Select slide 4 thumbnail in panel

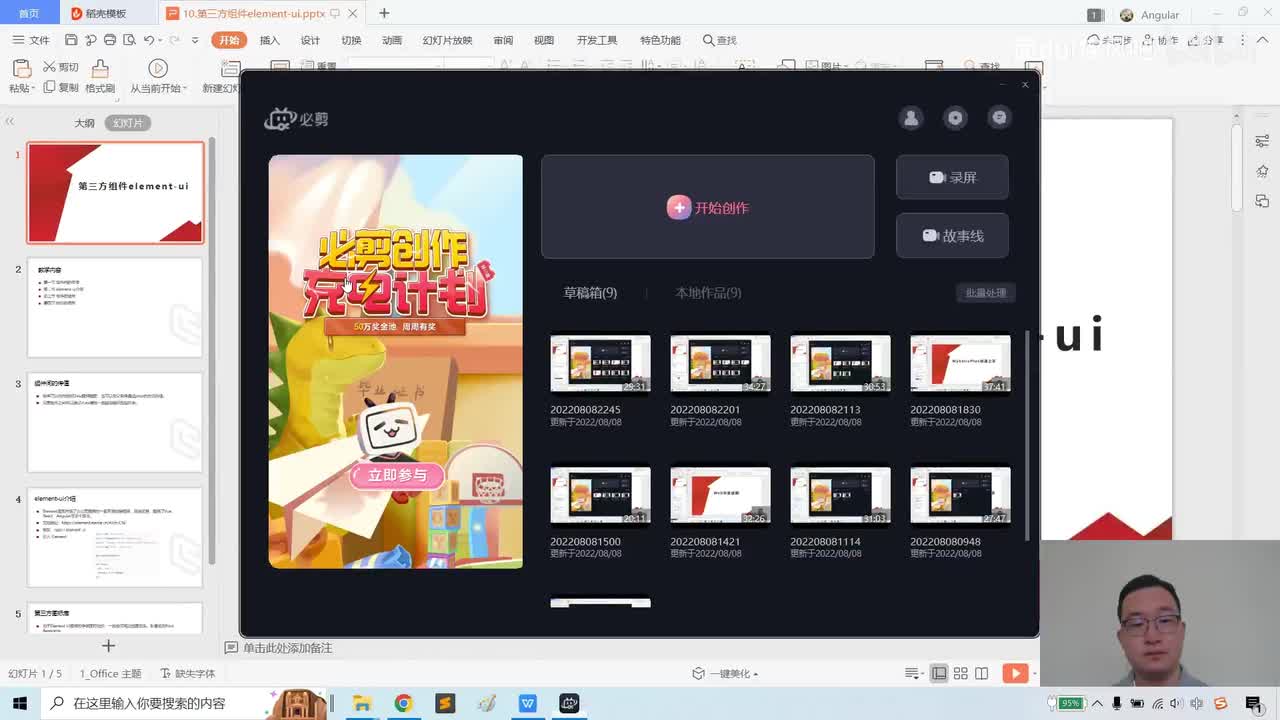click(115, 537)
